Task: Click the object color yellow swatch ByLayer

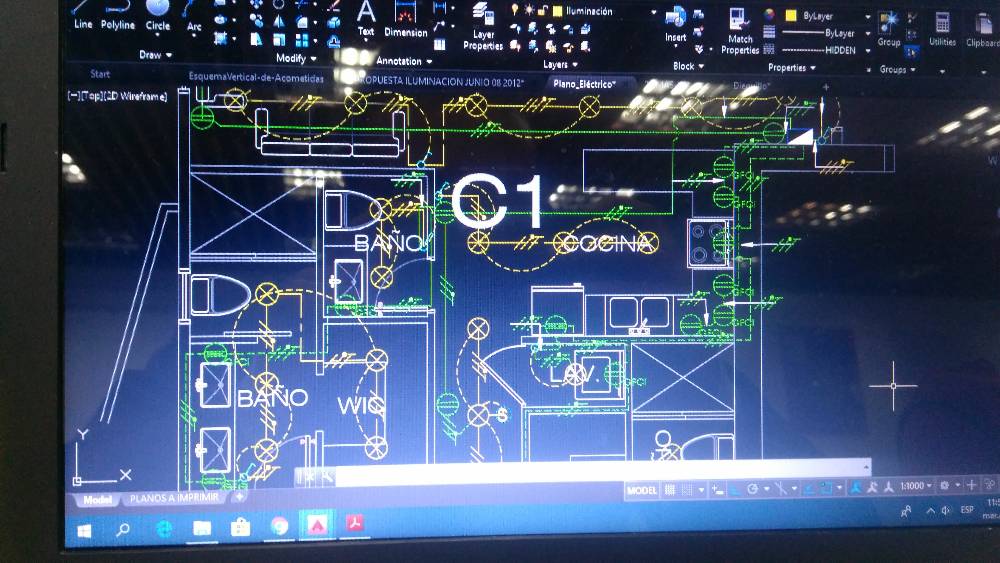Action: point(791,15)
